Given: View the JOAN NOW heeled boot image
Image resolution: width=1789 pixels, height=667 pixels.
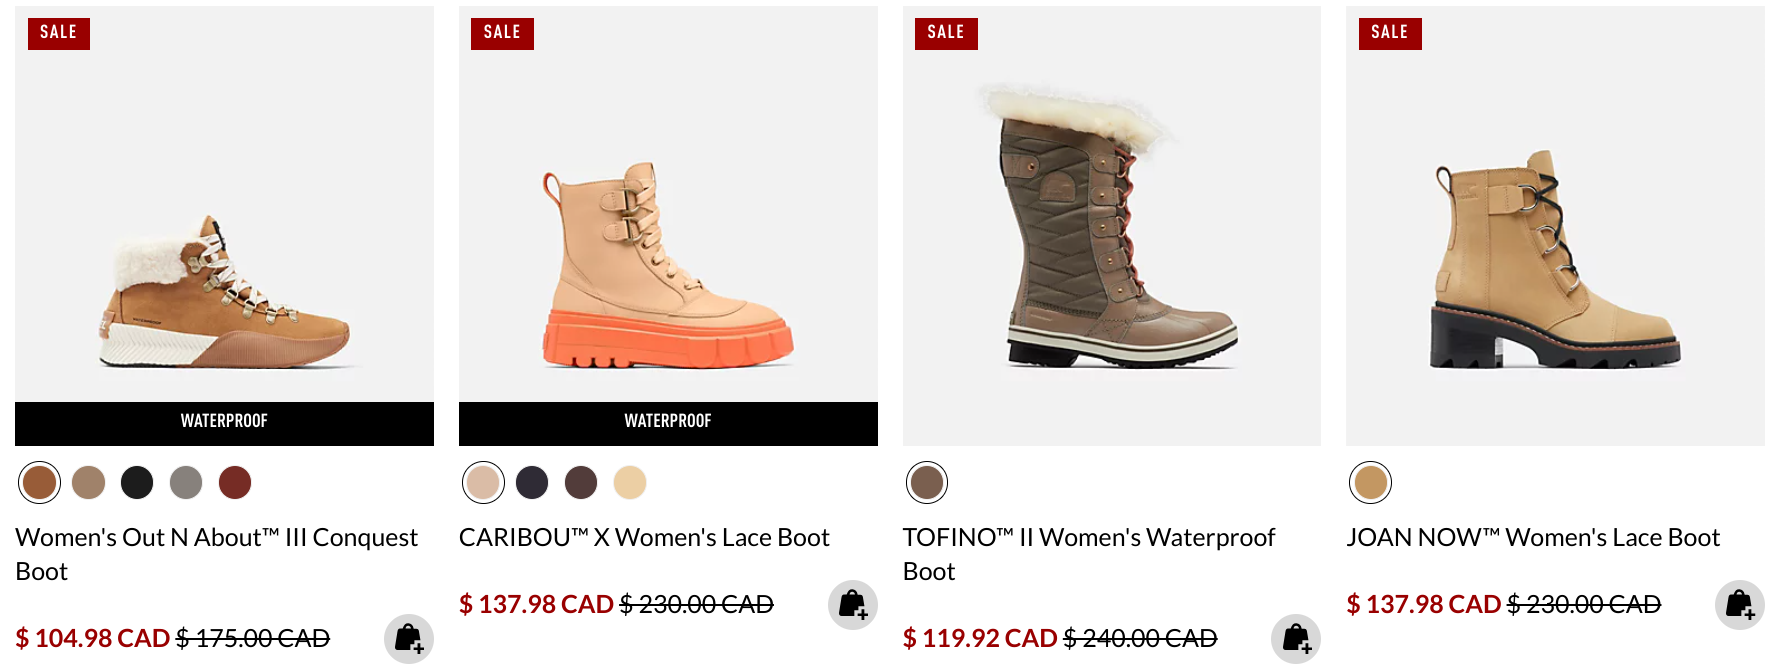Looking at the screenshot, I should tap(1555, 226).
